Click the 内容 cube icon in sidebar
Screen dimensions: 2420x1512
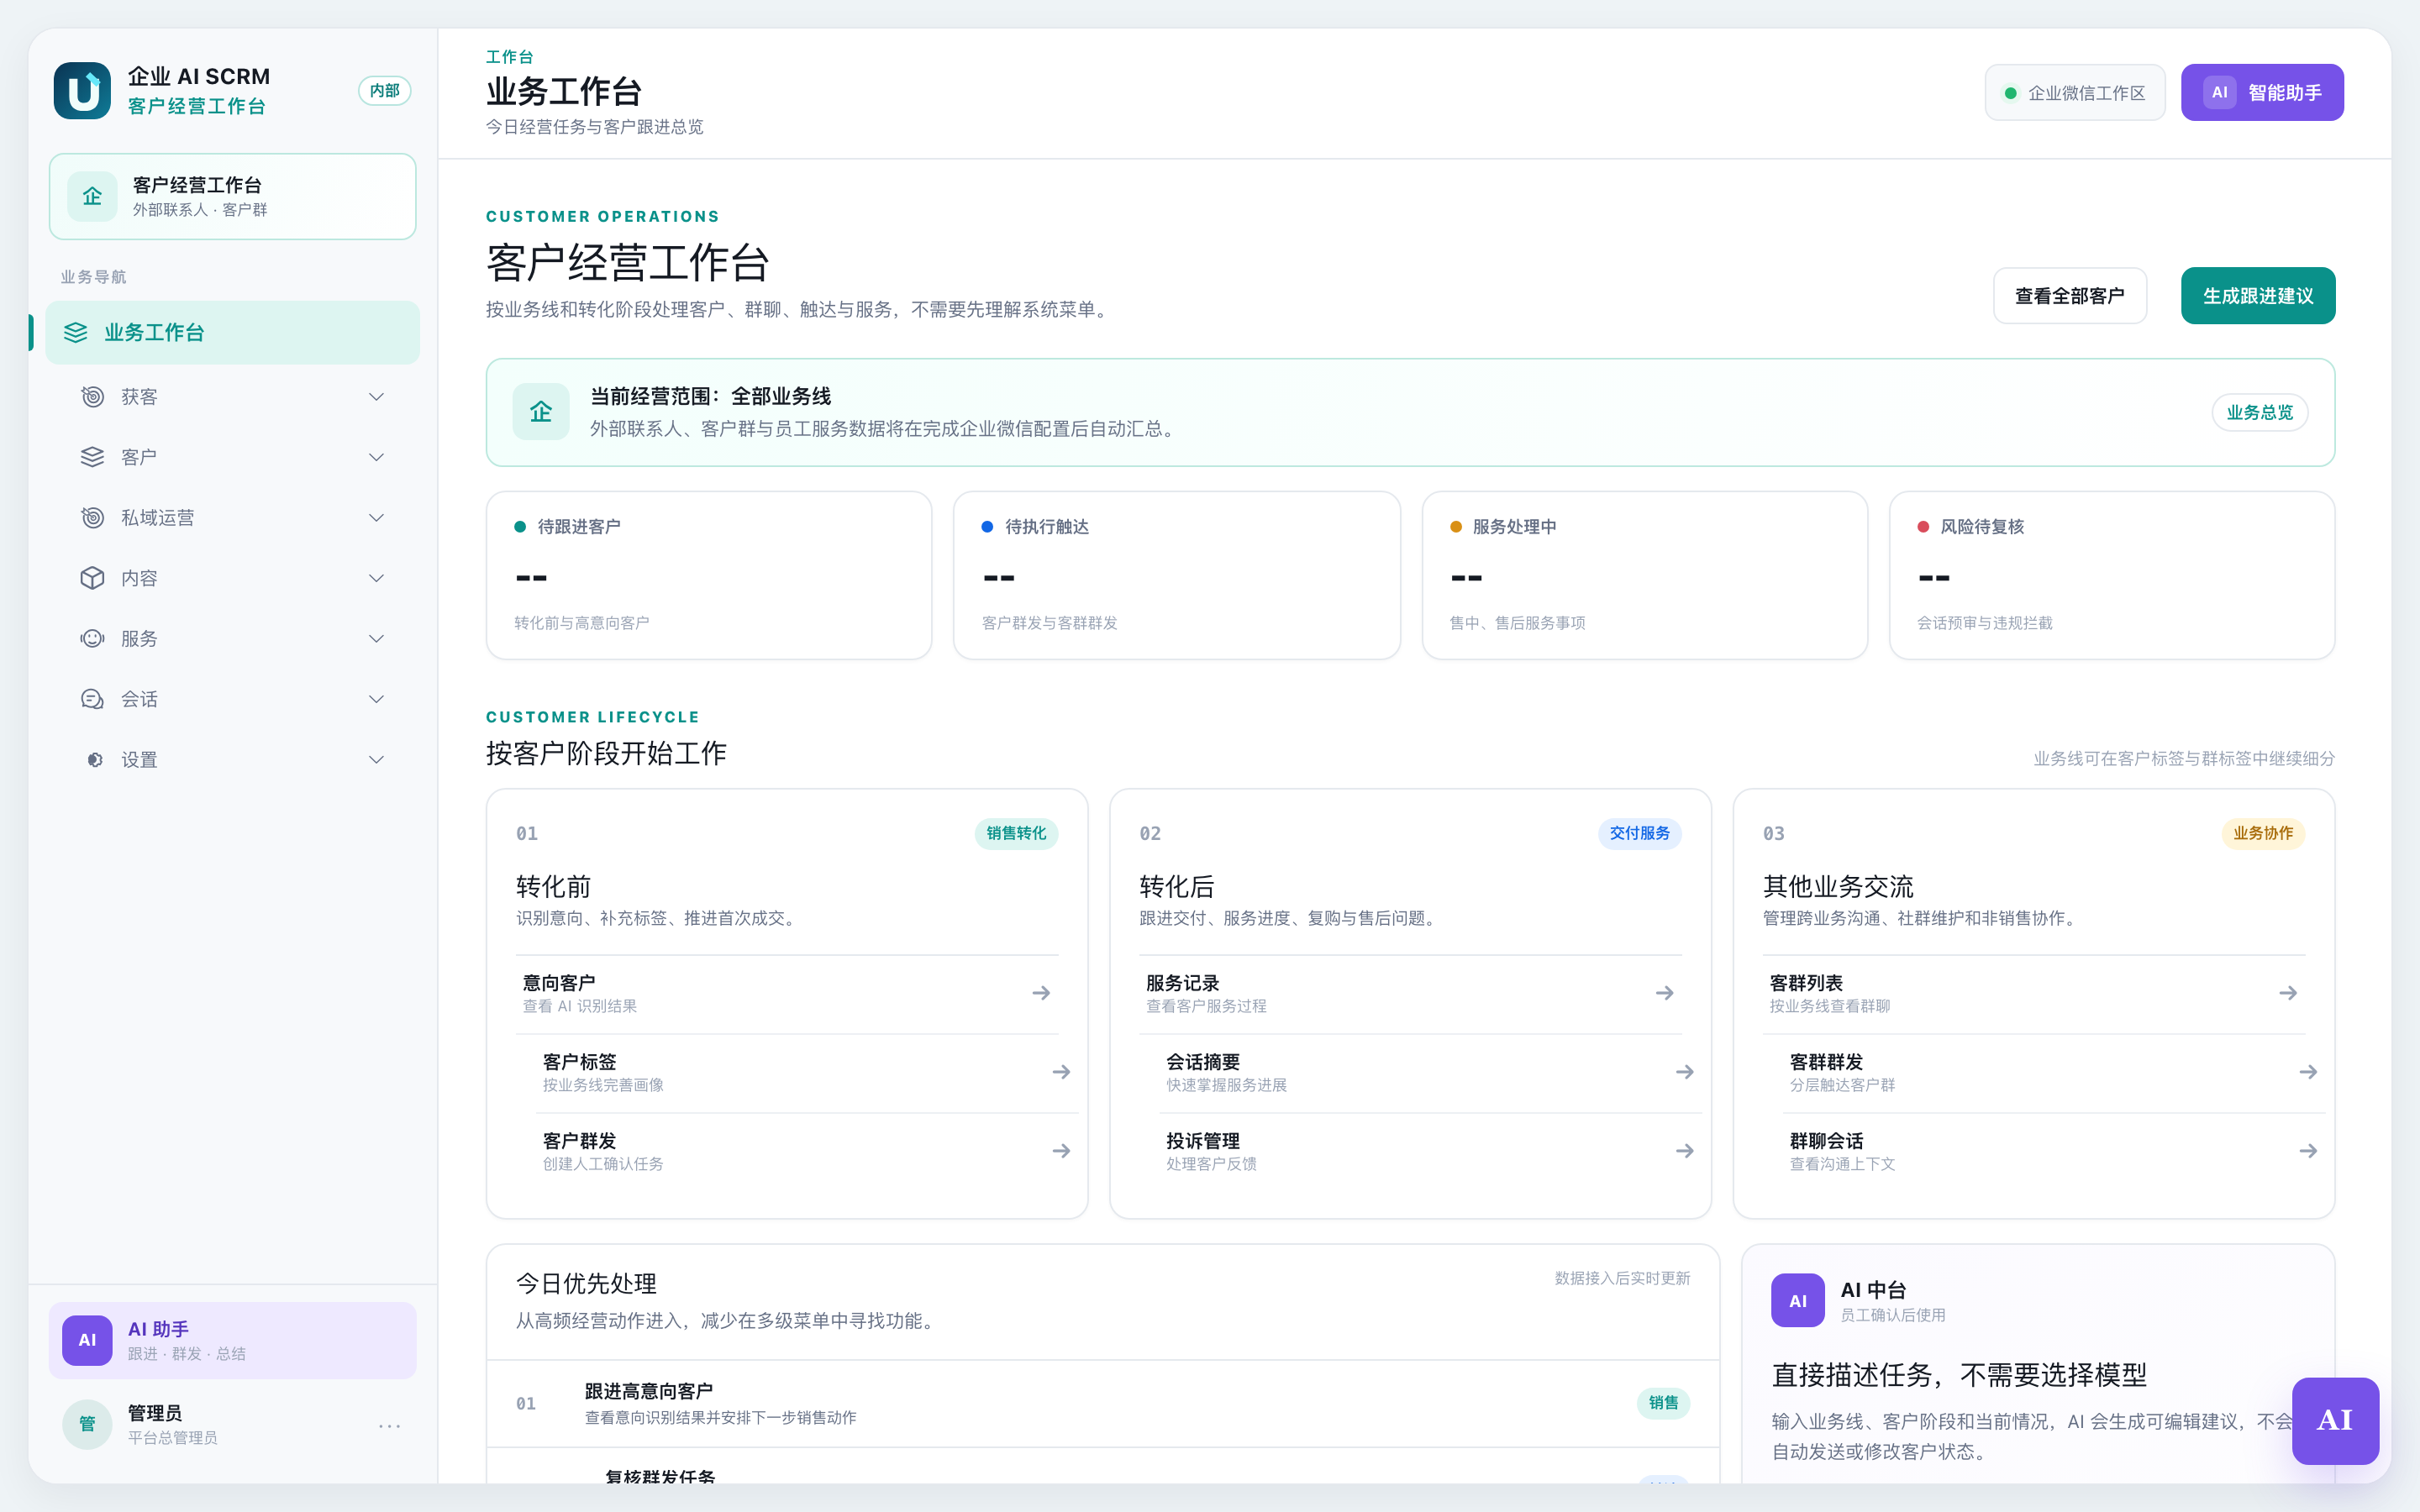(92, 578)
